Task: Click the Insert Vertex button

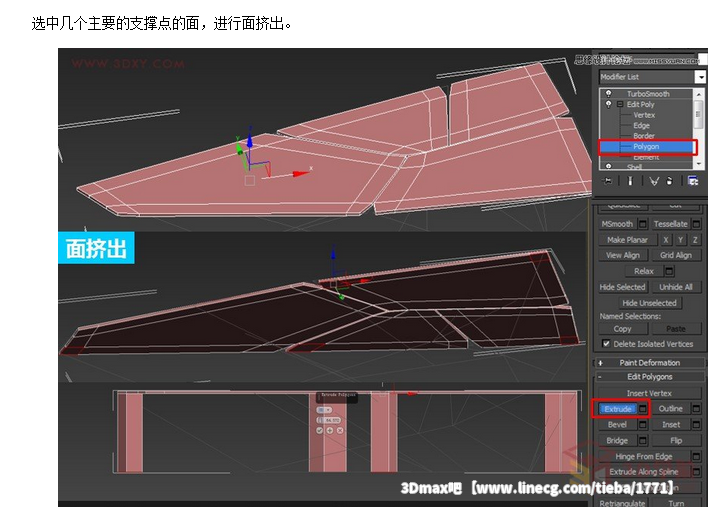Action: click(649, 393)
